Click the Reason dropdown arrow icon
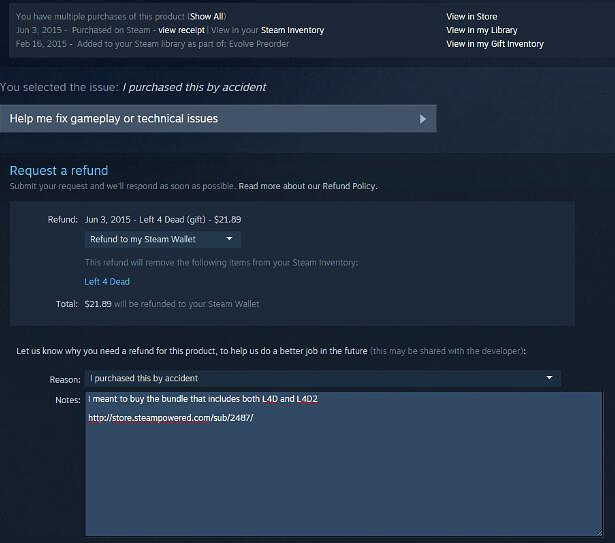The height and width of the screenshot is (543, 615). (x=549, y=378)
